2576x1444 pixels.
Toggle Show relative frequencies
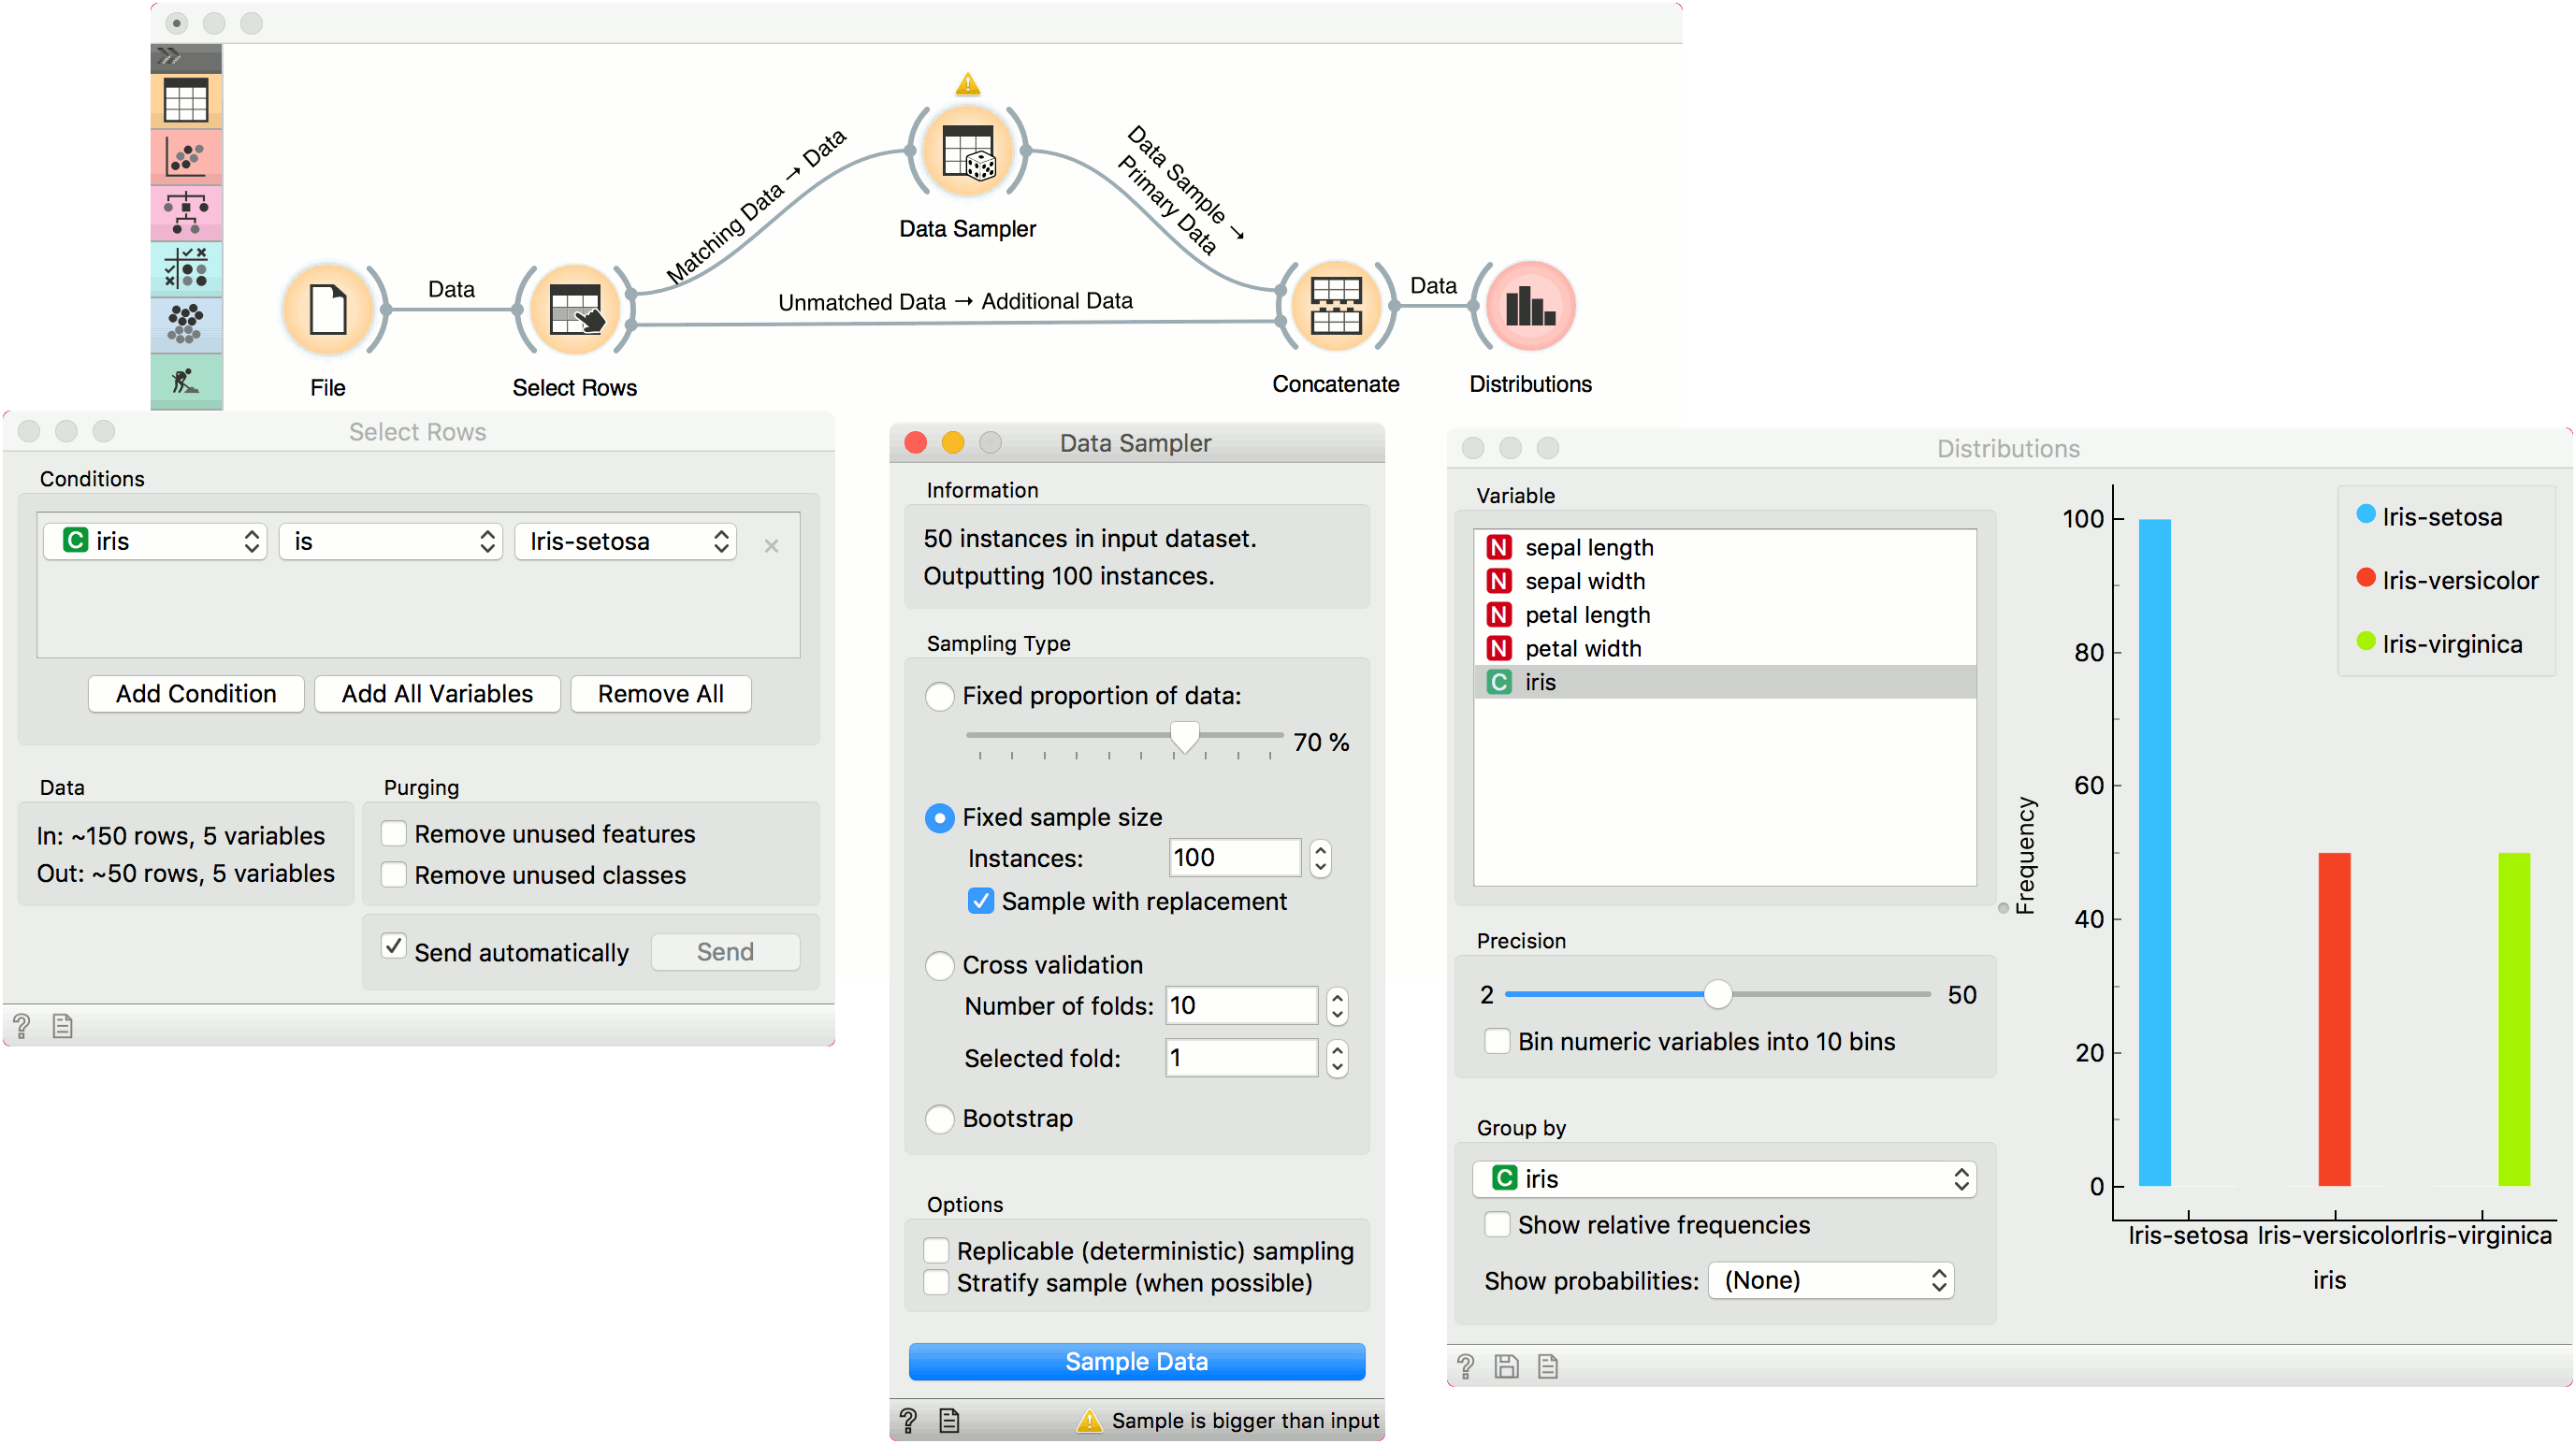[1497, 1224]
